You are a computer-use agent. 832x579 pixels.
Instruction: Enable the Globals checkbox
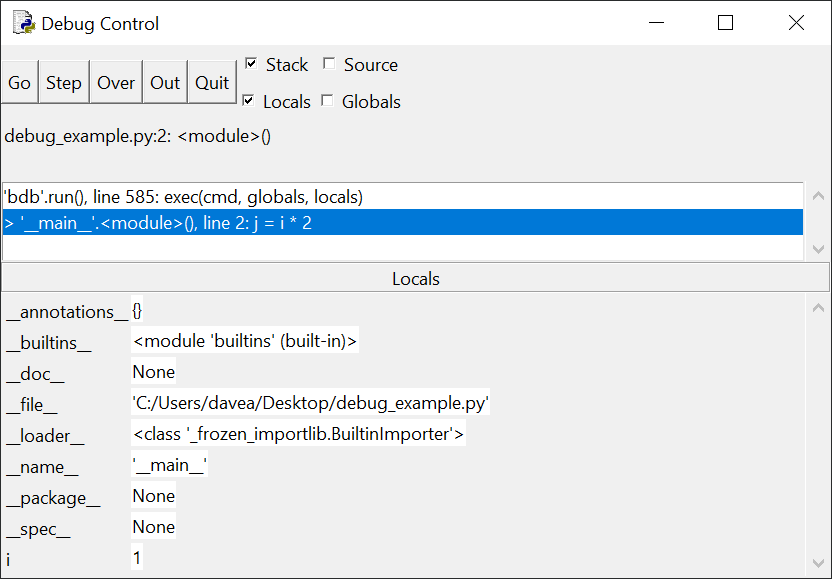pos(328,101)
